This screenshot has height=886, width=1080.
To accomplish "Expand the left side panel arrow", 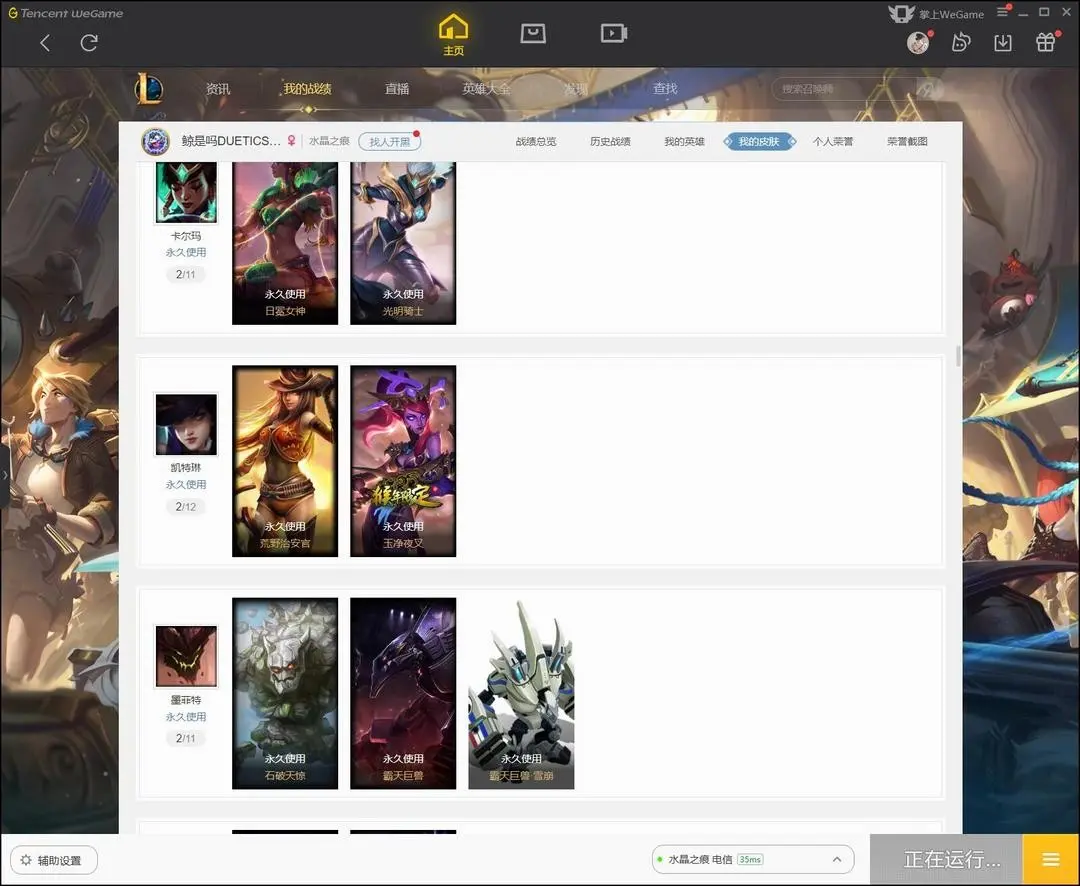I will pyautogui.click(x=5, y=475).
